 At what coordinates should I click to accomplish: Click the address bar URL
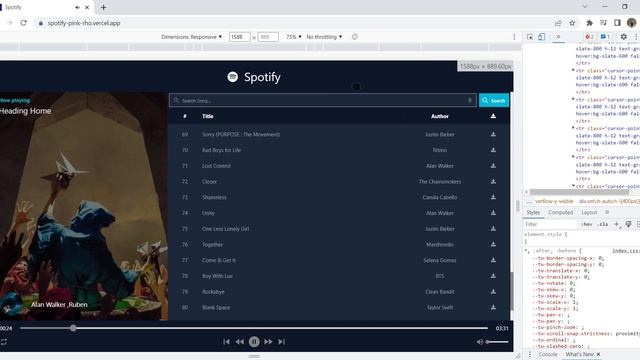click(84, 23)
